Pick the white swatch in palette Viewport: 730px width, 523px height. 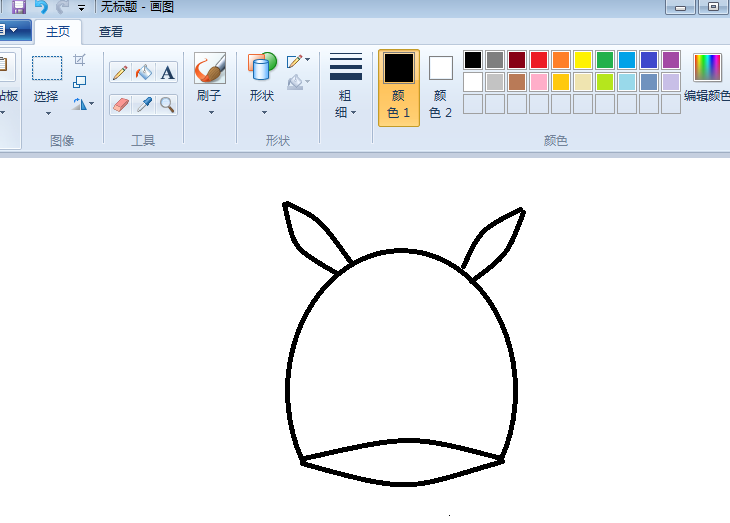473,82
